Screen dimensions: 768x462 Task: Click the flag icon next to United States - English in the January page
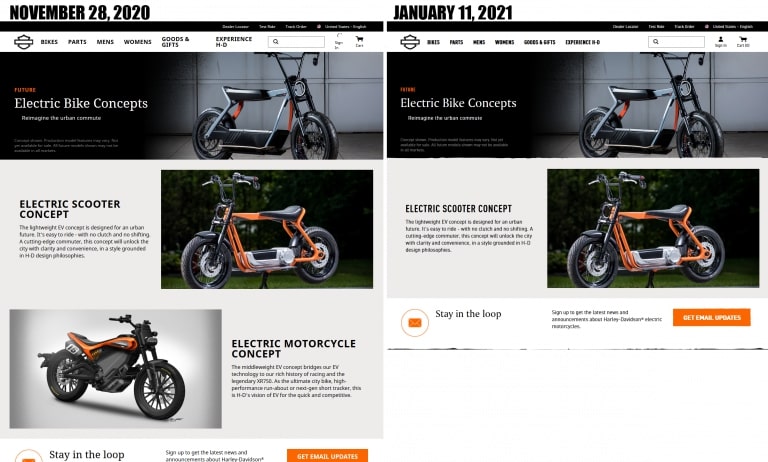[x=707, y=26]
